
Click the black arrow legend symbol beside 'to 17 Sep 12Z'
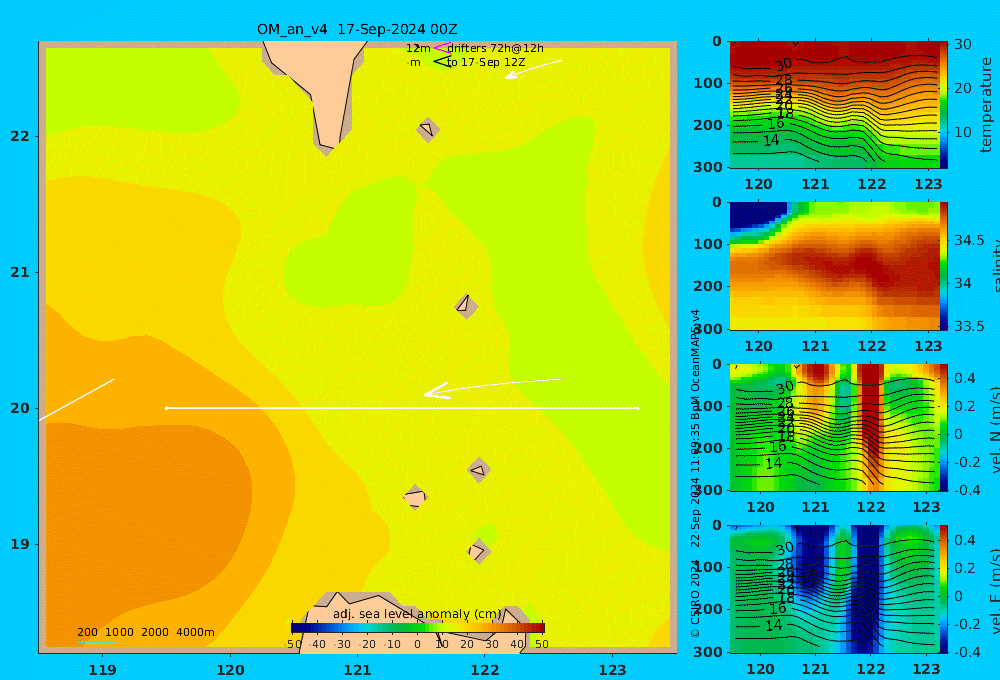[x=442, y=61]
